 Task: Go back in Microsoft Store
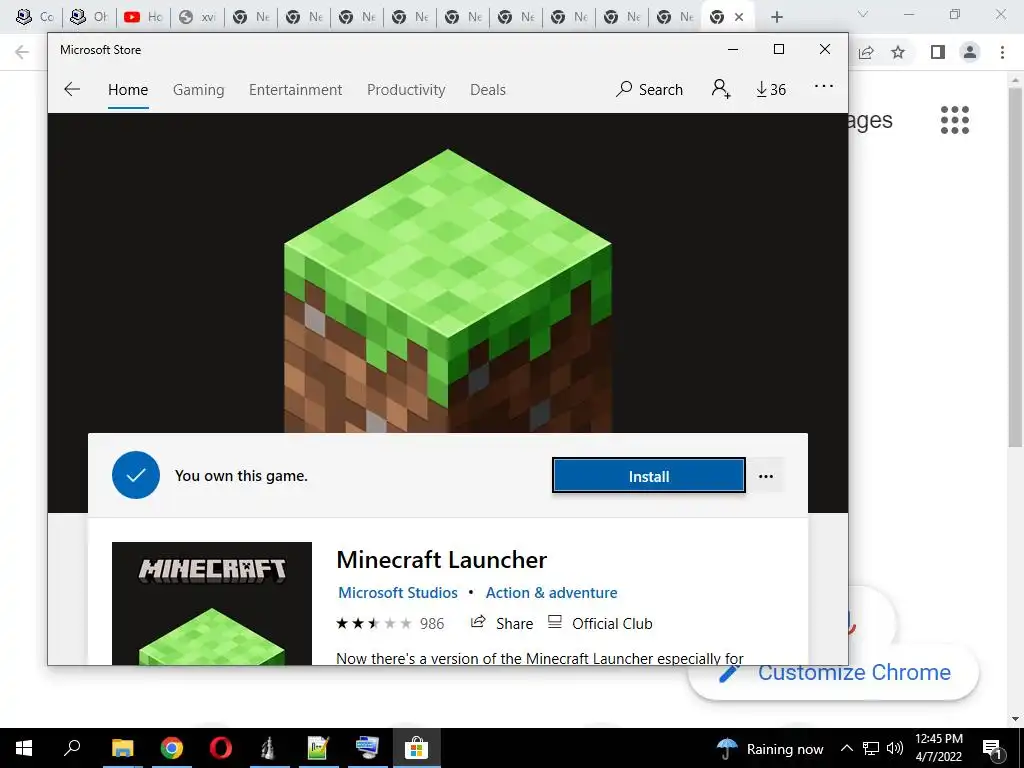coord(72,89)
